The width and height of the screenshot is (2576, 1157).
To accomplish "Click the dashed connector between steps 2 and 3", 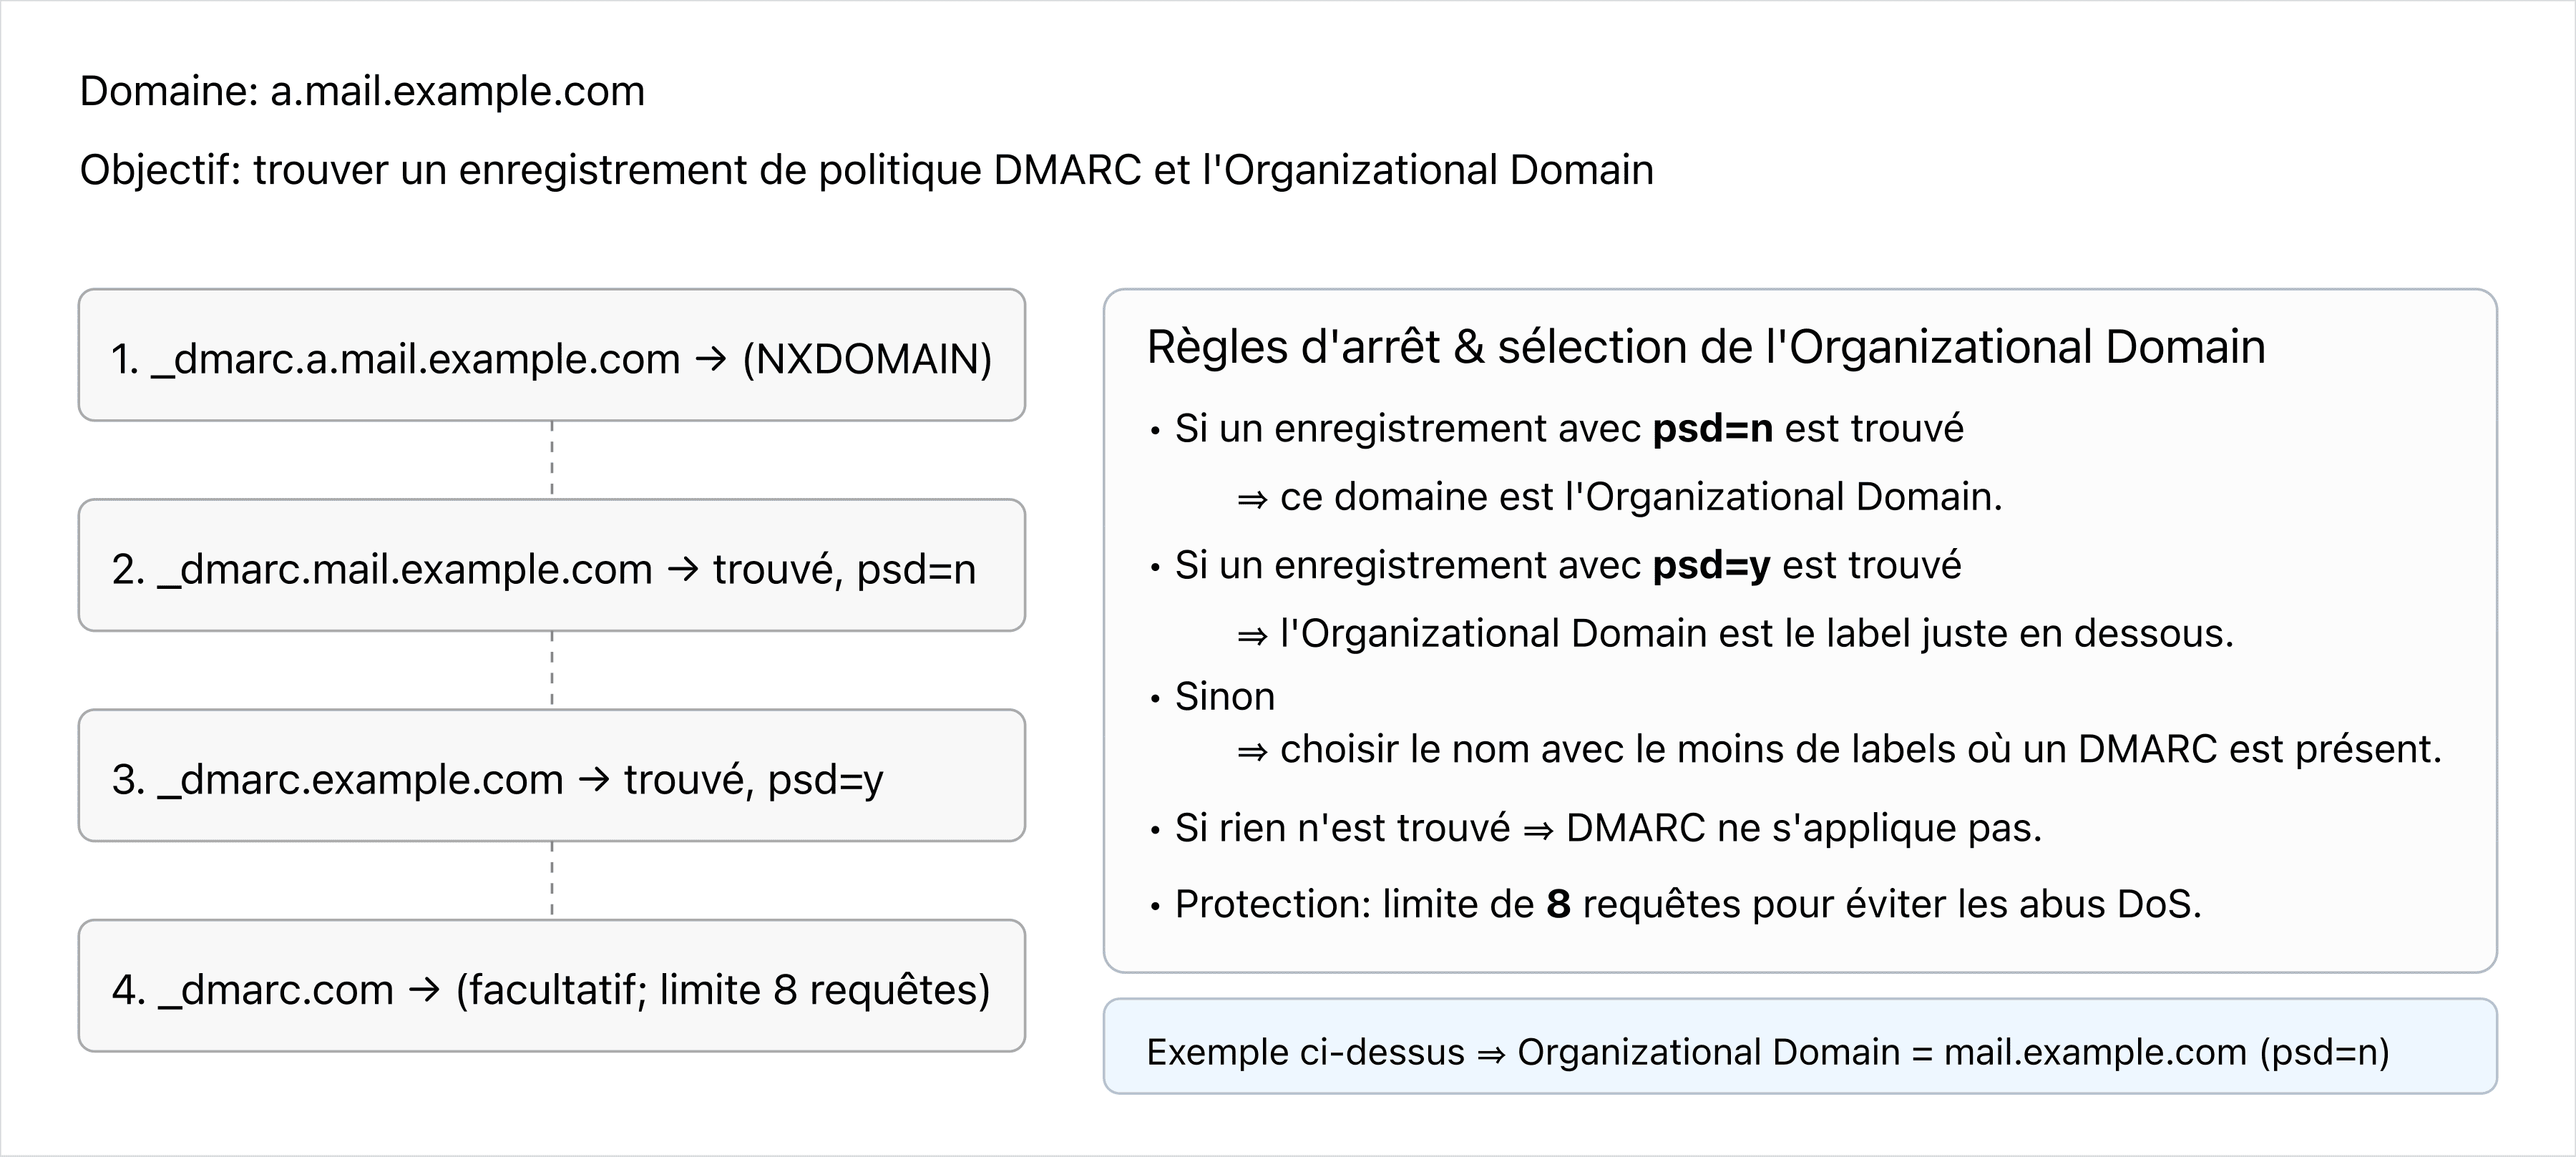I will pos(552,670).
